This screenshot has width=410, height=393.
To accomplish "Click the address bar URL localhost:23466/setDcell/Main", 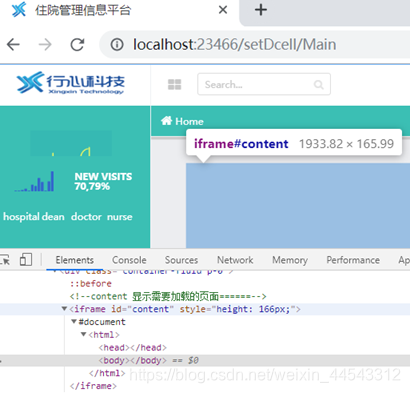I will (x=234, y=44).
